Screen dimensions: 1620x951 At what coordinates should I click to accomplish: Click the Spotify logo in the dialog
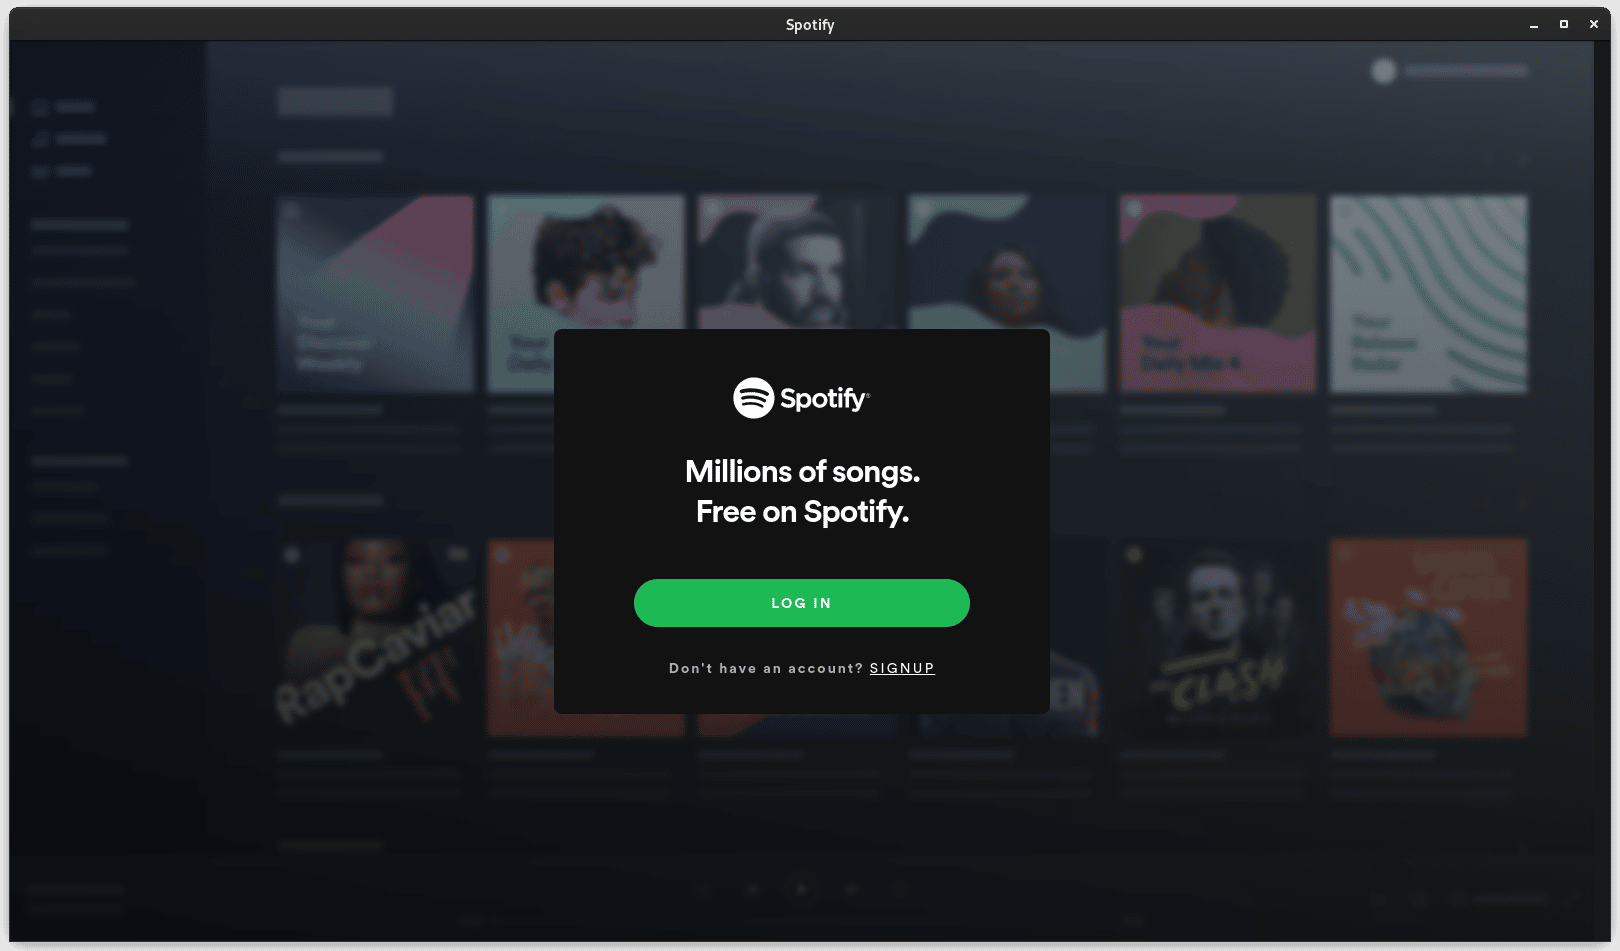[801, 398]
